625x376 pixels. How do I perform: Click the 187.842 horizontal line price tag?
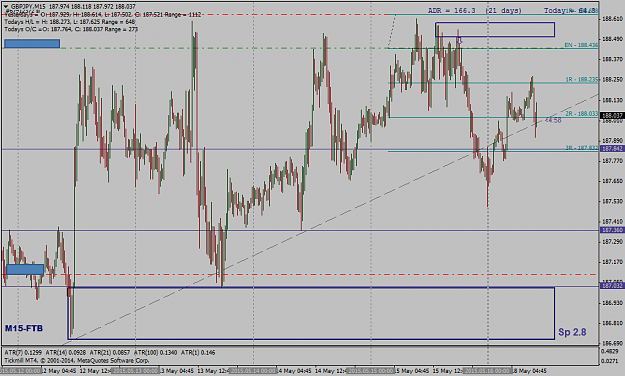[x=612, y=149]
